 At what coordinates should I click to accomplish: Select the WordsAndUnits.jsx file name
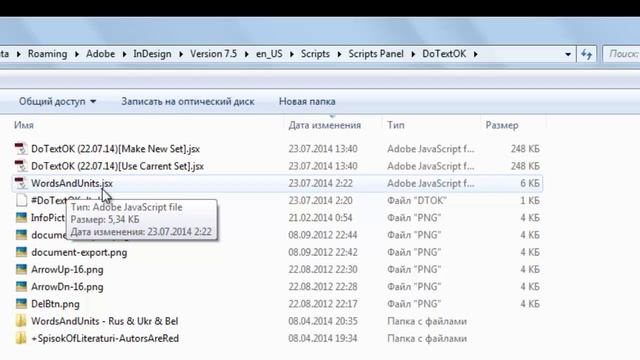coord(72,183)
